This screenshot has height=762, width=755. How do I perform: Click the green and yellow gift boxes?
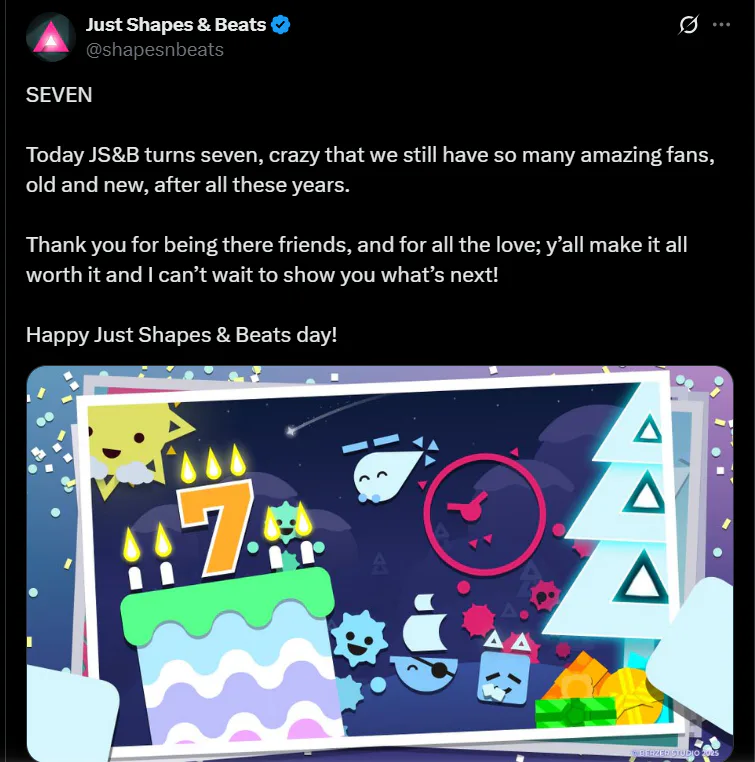(x=600, y=693)
